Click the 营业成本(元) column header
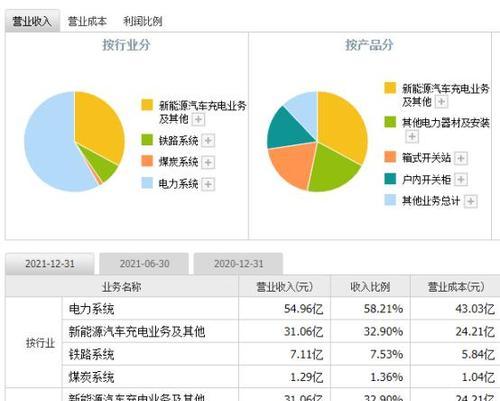 (456, 287)
